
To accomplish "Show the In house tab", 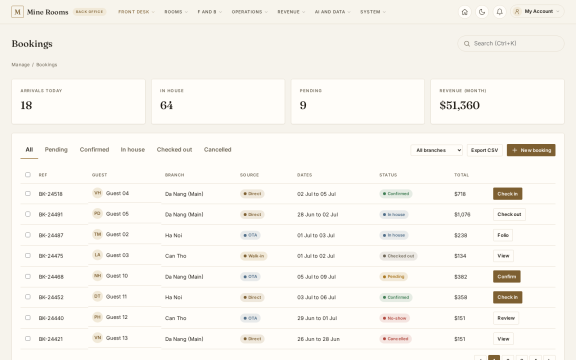I will 133,150.
